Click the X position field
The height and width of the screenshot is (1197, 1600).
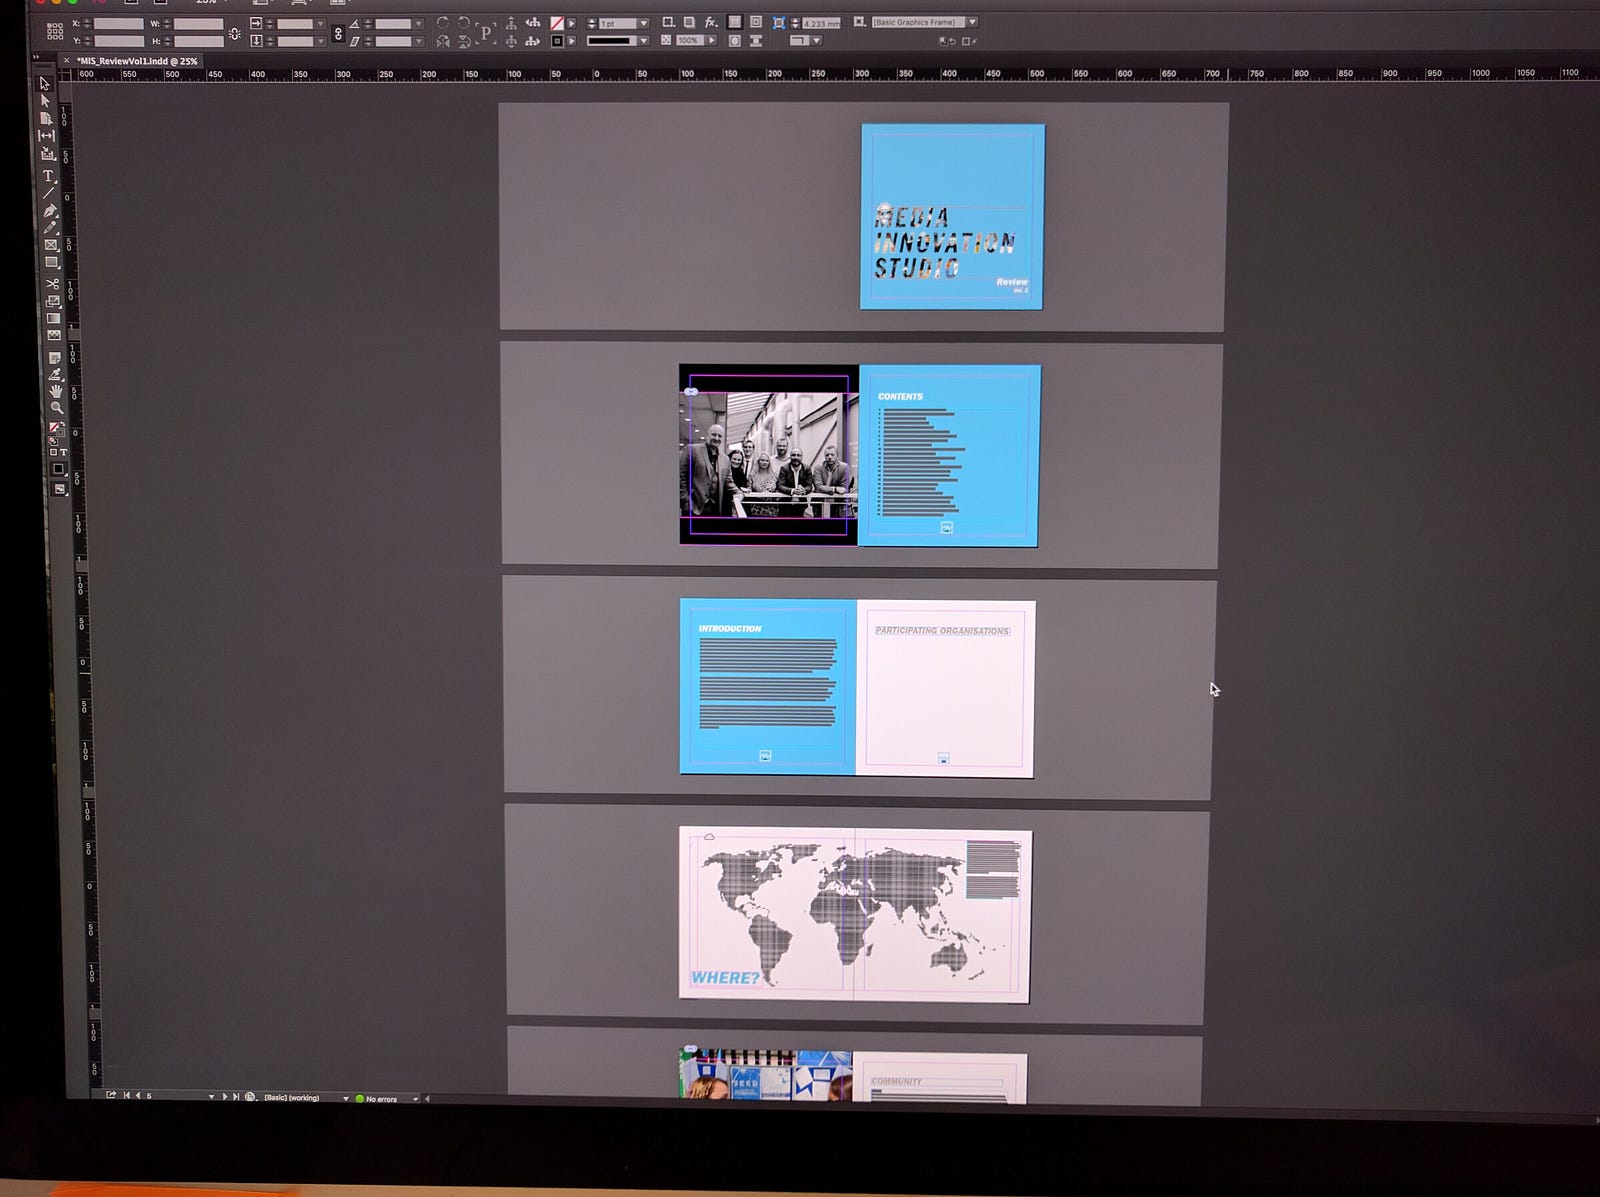[x=119, y=23]
